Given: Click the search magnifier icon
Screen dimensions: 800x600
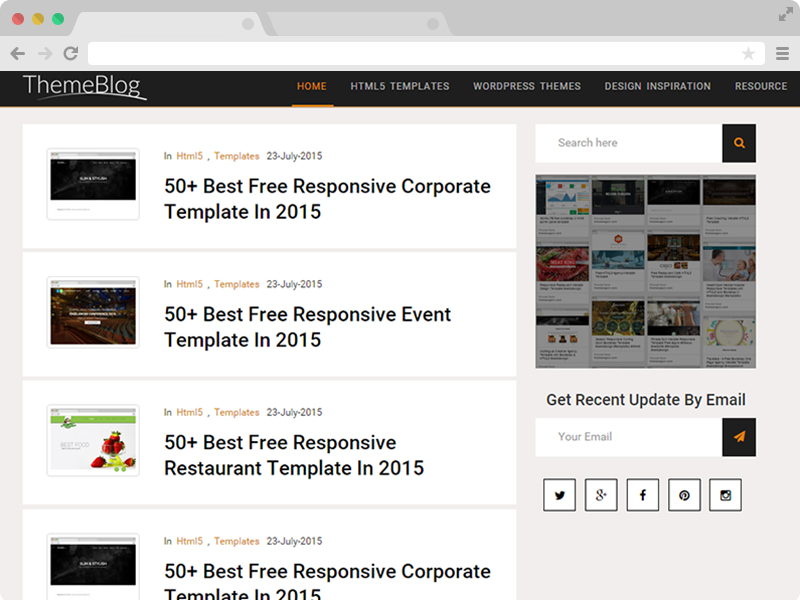Looking at the screenshot, I should (739, 143).
